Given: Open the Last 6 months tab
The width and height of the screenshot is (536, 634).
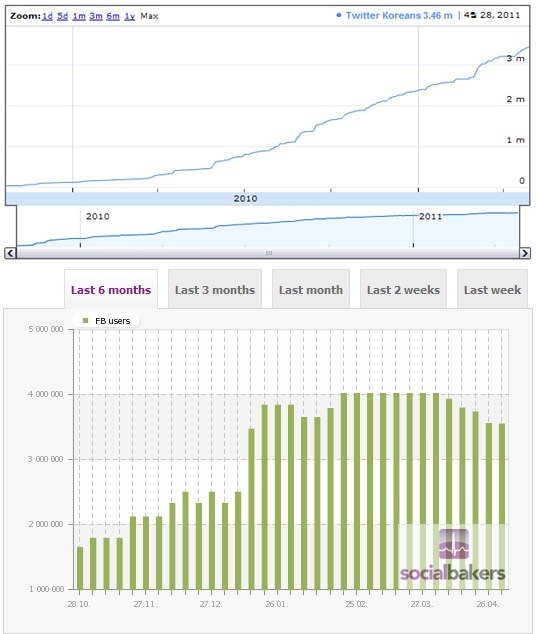Looking at the screenshot, I should click(111, 290).
